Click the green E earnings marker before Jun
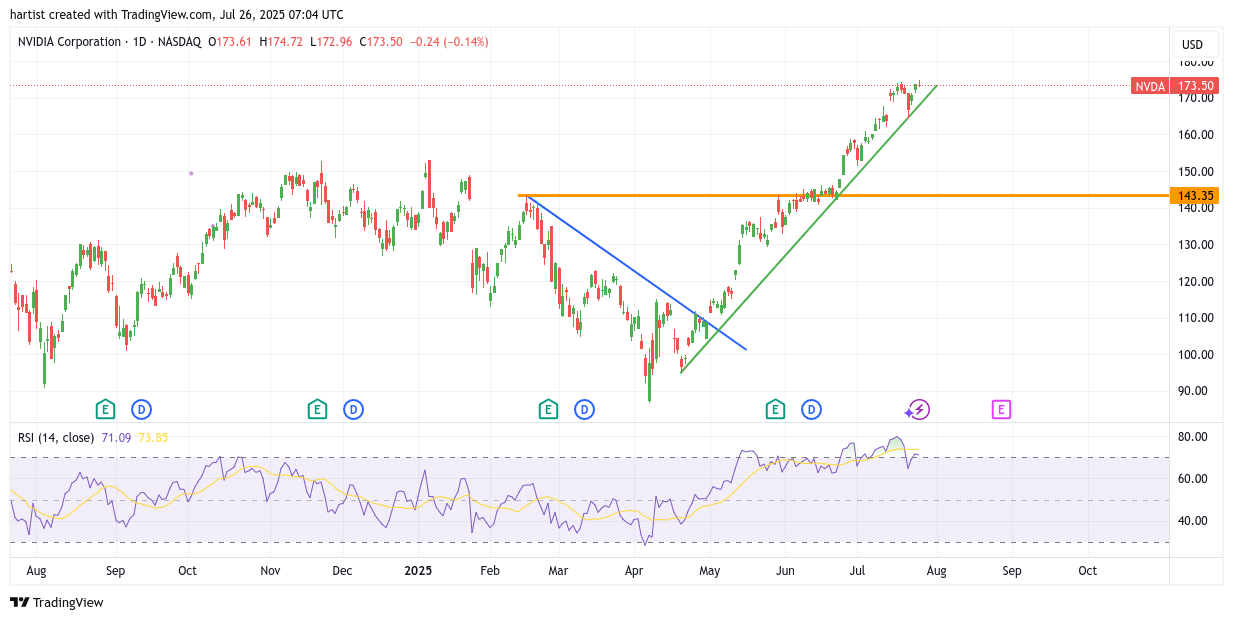1233x620 pixels. (x=775, y=409)
